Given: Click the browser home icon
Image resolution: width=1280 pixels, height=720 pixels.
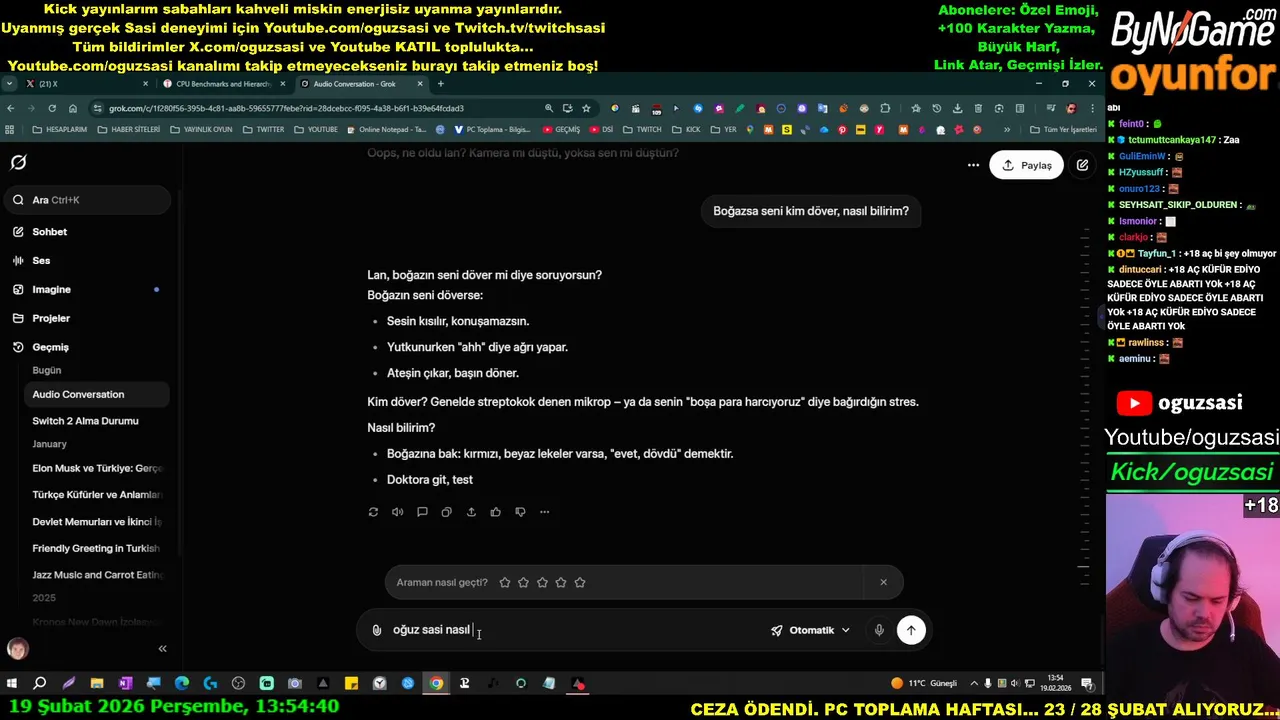Looking at the screenshot, I should 73,108.
